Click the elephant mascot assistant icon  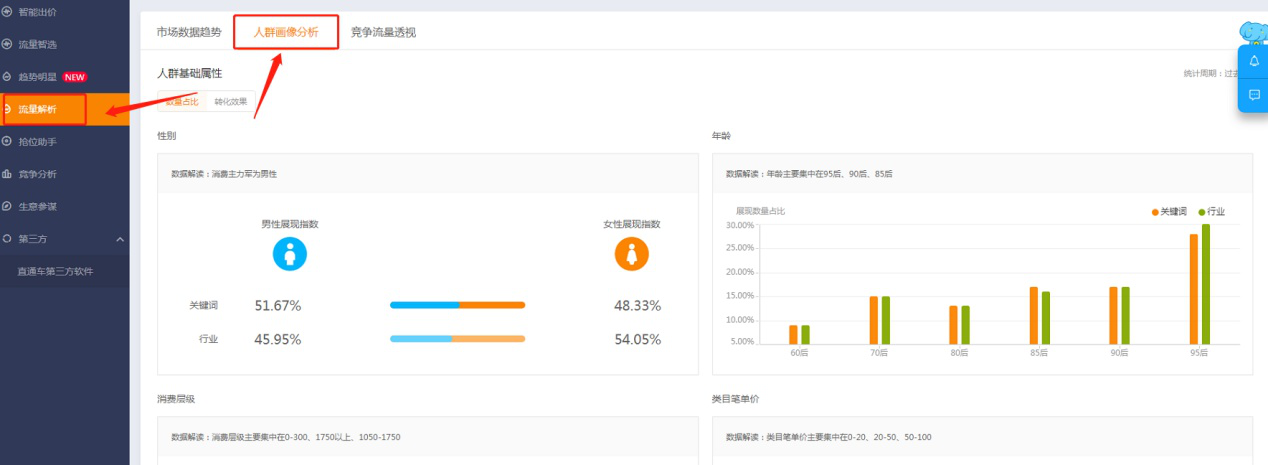pos(1253,32)
